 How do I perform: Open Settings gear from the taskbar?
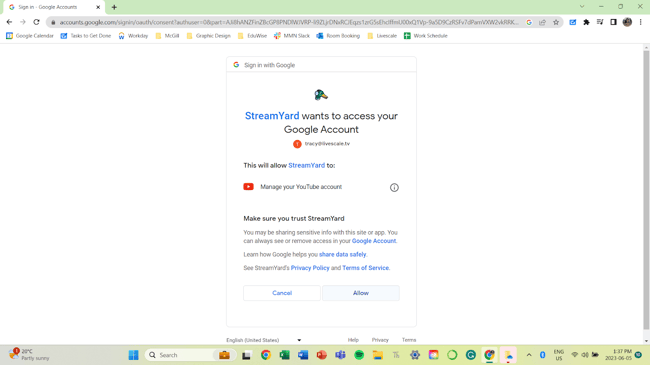(x=415, y=355)
